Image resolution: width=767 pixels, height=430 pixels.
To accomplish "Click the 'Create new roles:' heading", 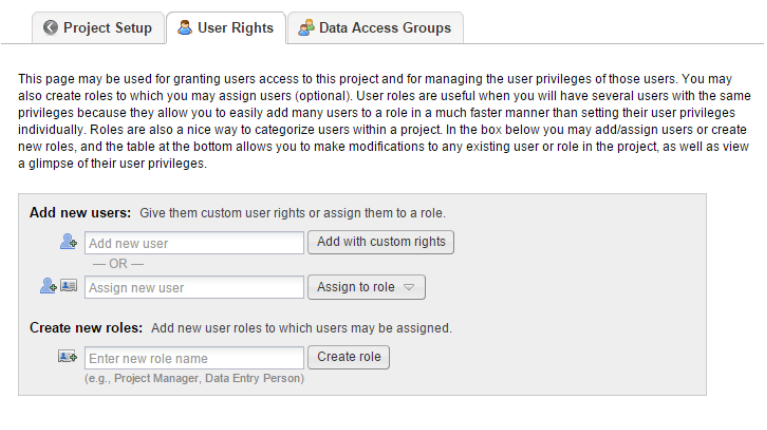I will point(86,328).
